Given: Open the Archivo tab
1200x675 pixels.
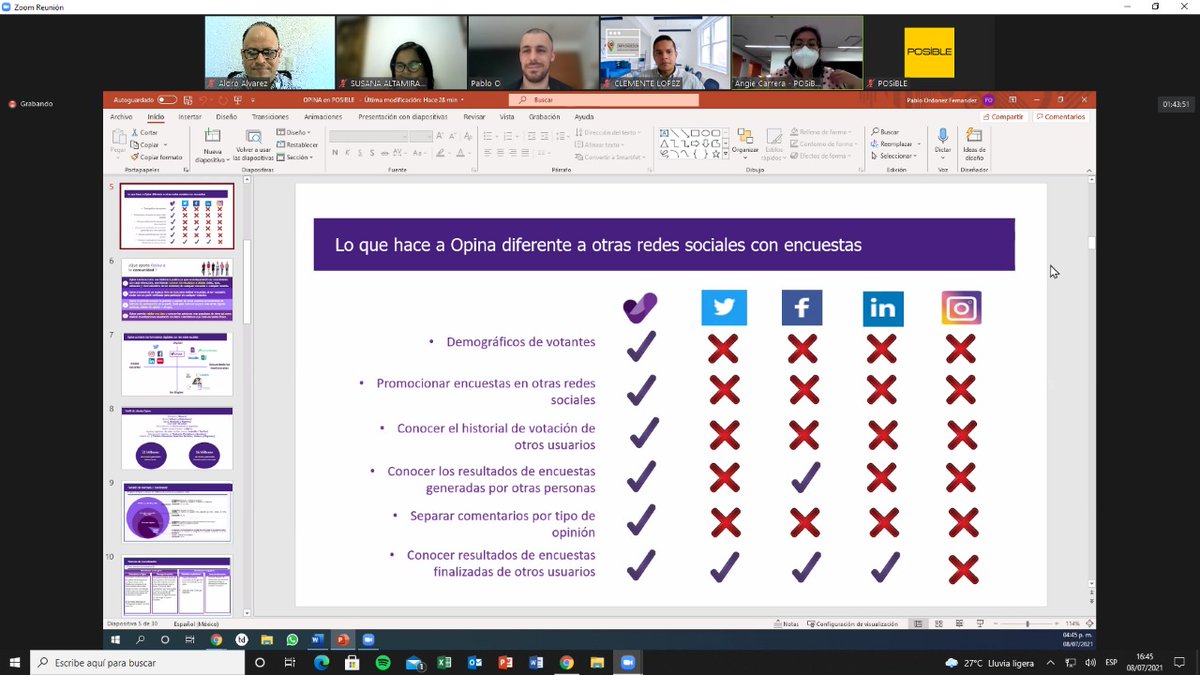Looking at the screenshot, I should pyautogui.click(x=121, y=116).
